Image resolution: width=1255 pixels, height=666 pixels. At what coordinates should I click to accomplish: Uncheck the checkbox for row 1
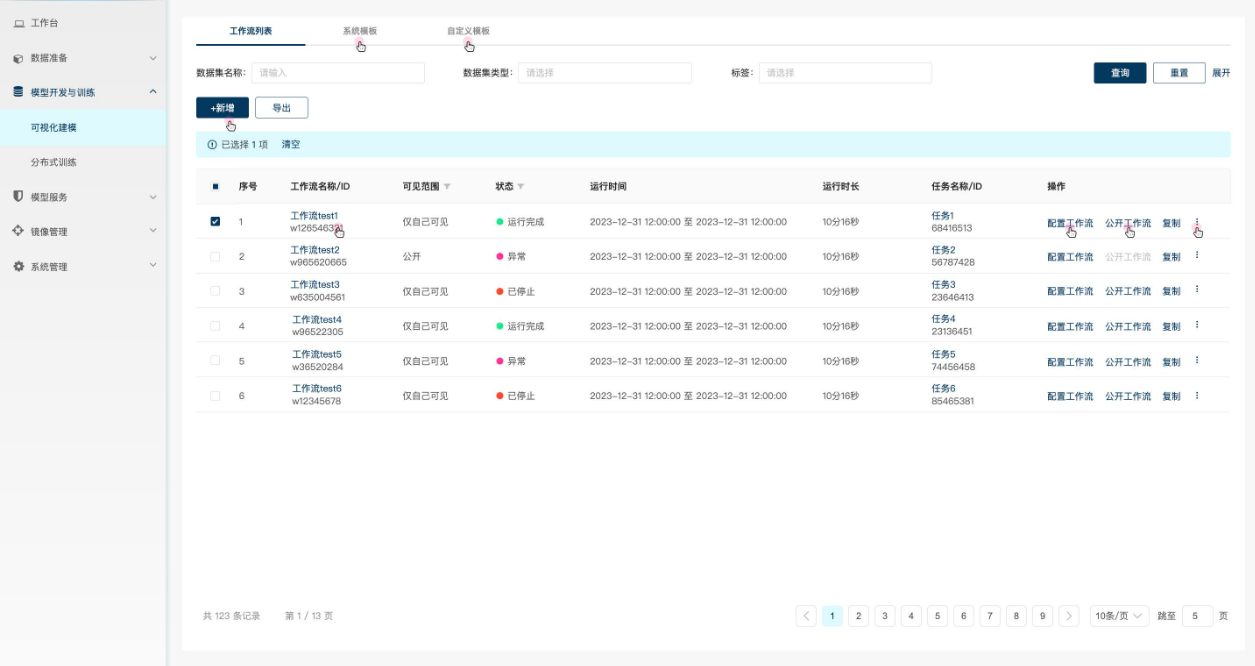coord(215,222)
